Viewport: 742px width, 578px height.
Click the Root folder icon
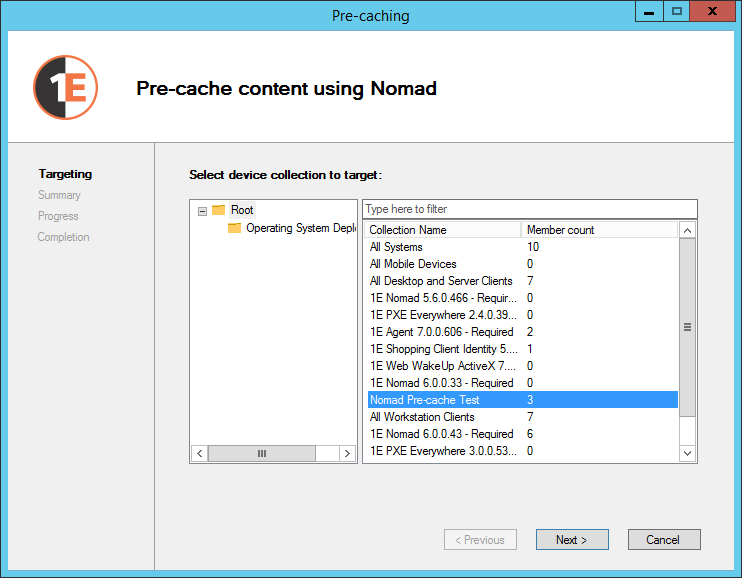click(x=218, y=210)
